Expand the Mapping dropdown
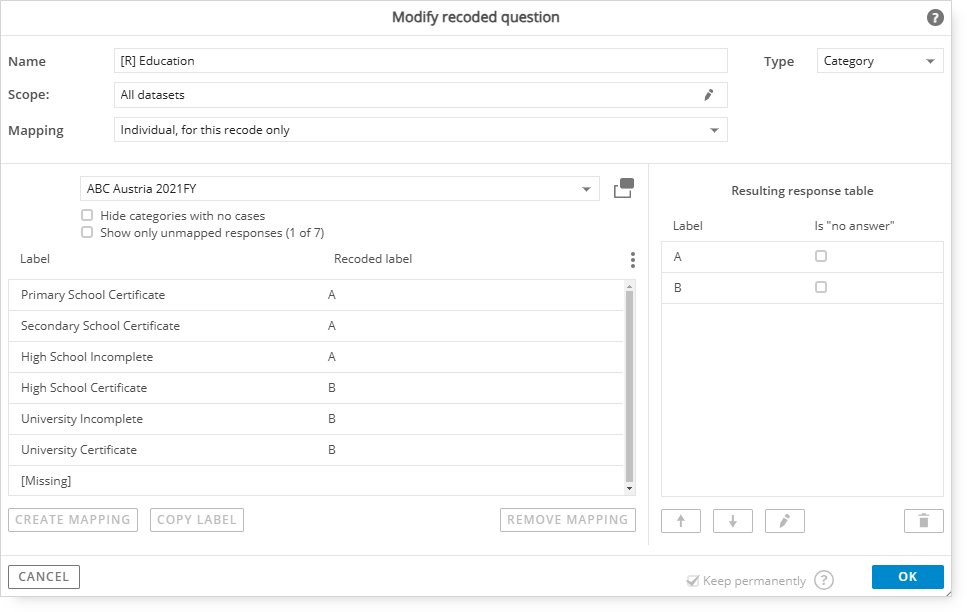 point(421,130)
